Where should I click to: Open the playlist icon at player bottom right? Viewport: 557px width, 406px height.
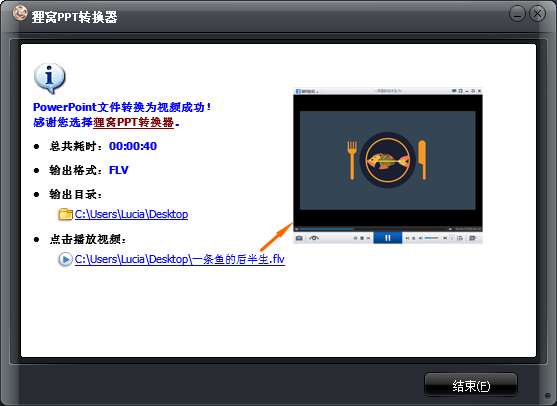coord(473,238)
